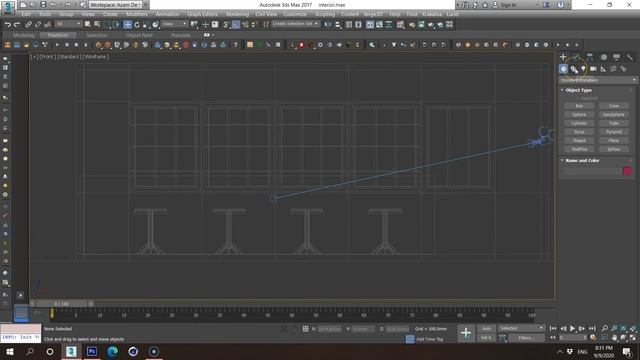Click the object name input field
Screen dimensions: 640x360
click(x=592, y=171)
